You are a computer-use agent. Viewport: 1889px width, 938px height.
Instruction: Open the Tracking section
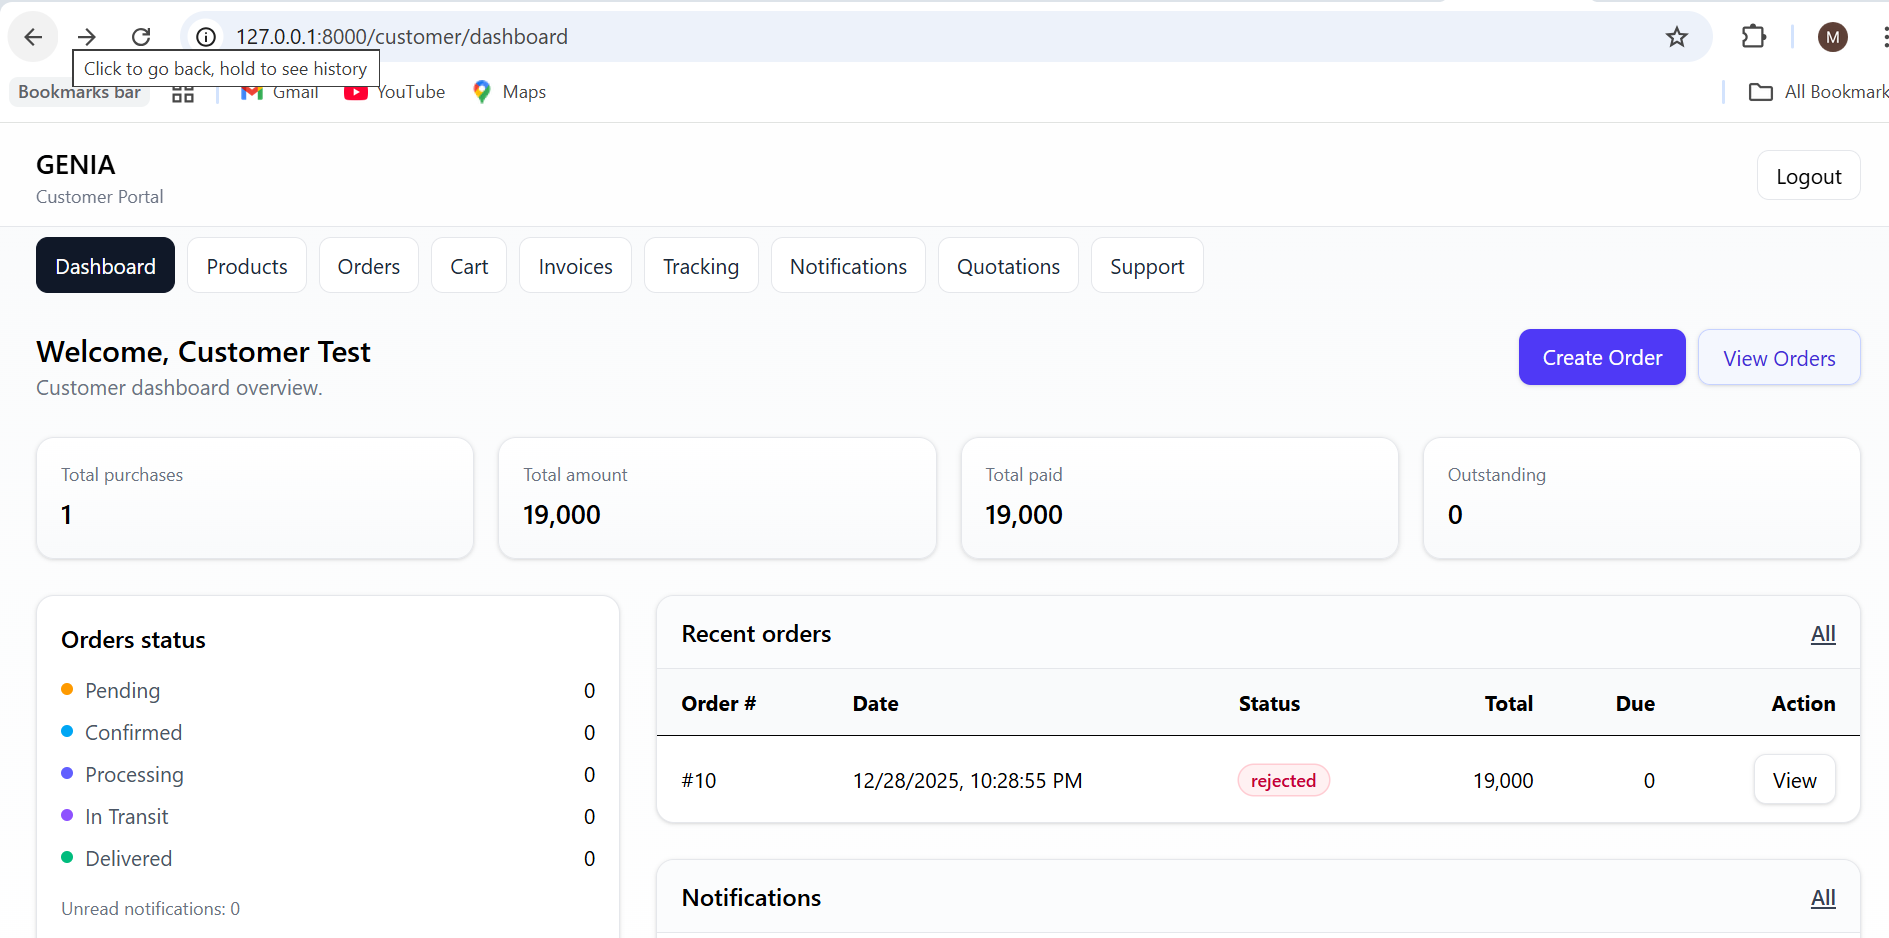[x=701, y=265]
